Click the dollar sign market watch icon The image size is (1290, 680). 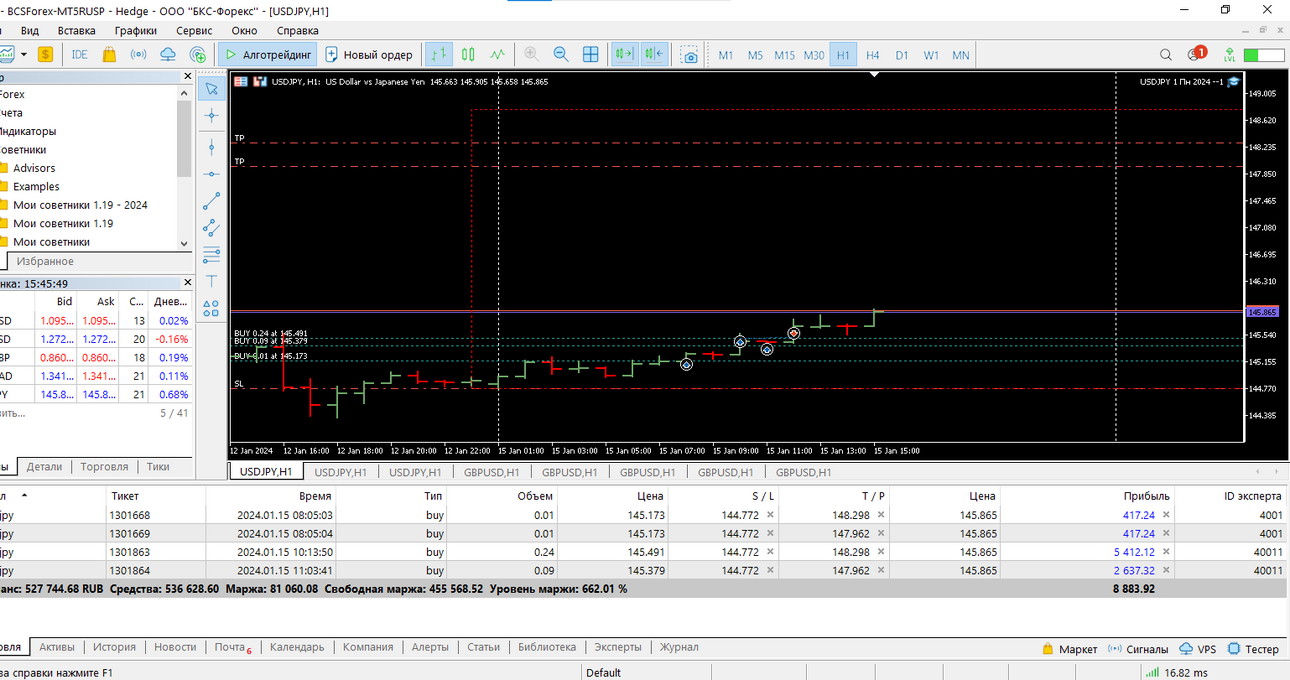click(x=45, y=54)
